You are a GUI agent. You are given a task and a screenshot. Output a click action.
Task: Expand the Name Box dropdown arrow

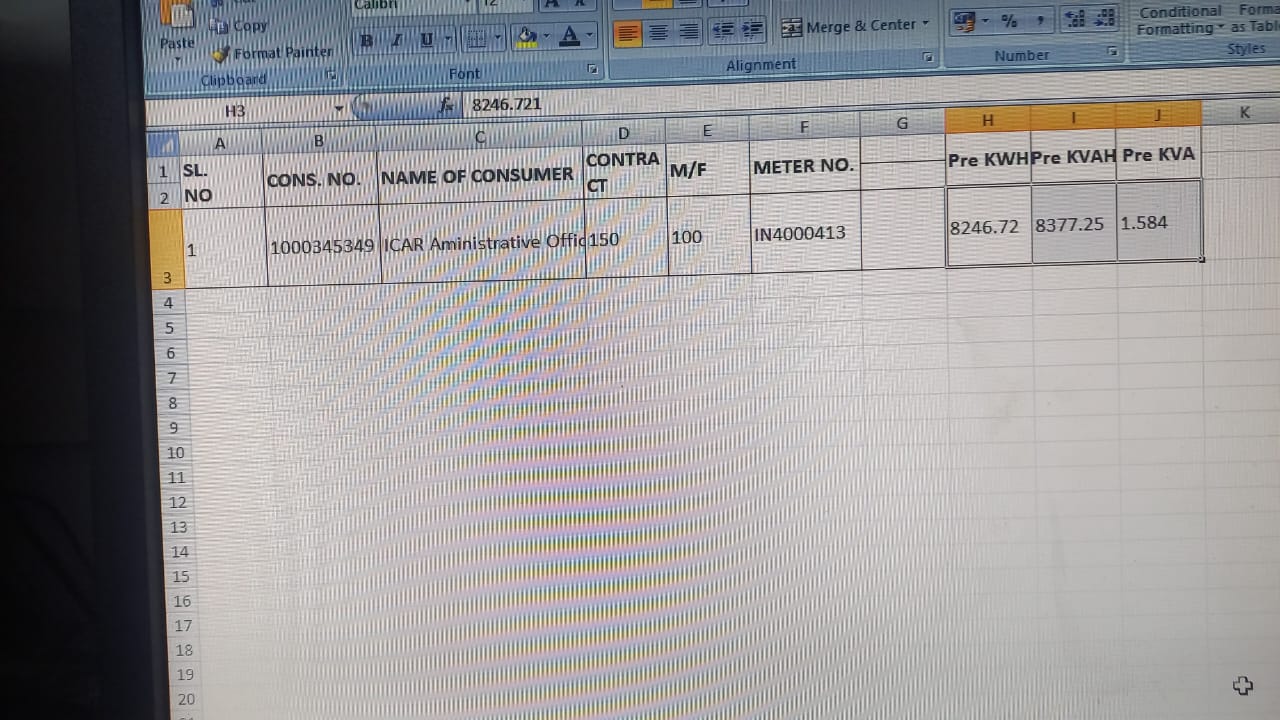(x=339, y=108)
